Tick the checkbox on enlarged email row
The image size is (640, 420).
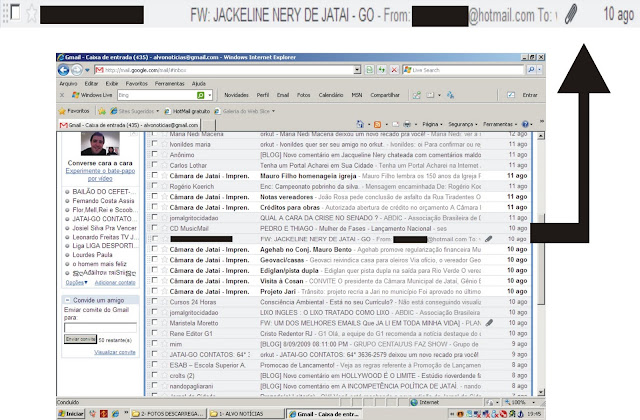(15, 13)
